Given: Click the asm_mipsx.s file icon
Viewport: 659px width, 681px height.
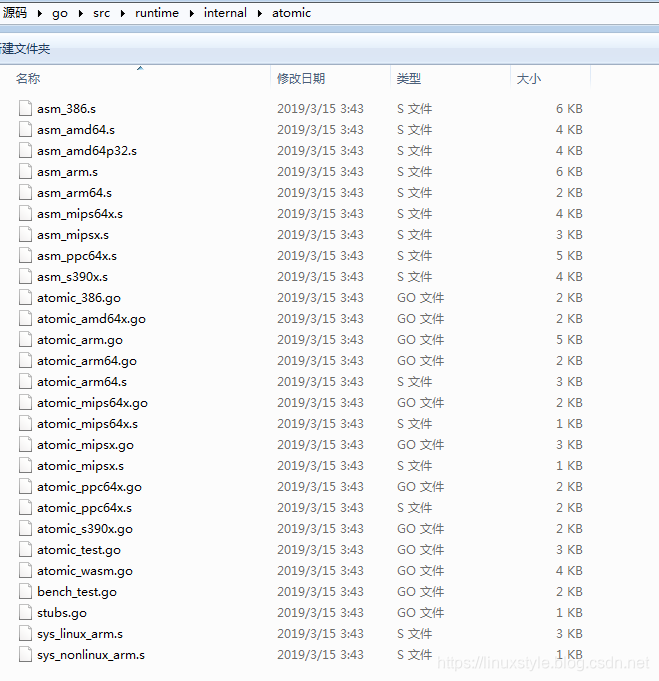Looking at the screenshot, I should coord(26,234).
